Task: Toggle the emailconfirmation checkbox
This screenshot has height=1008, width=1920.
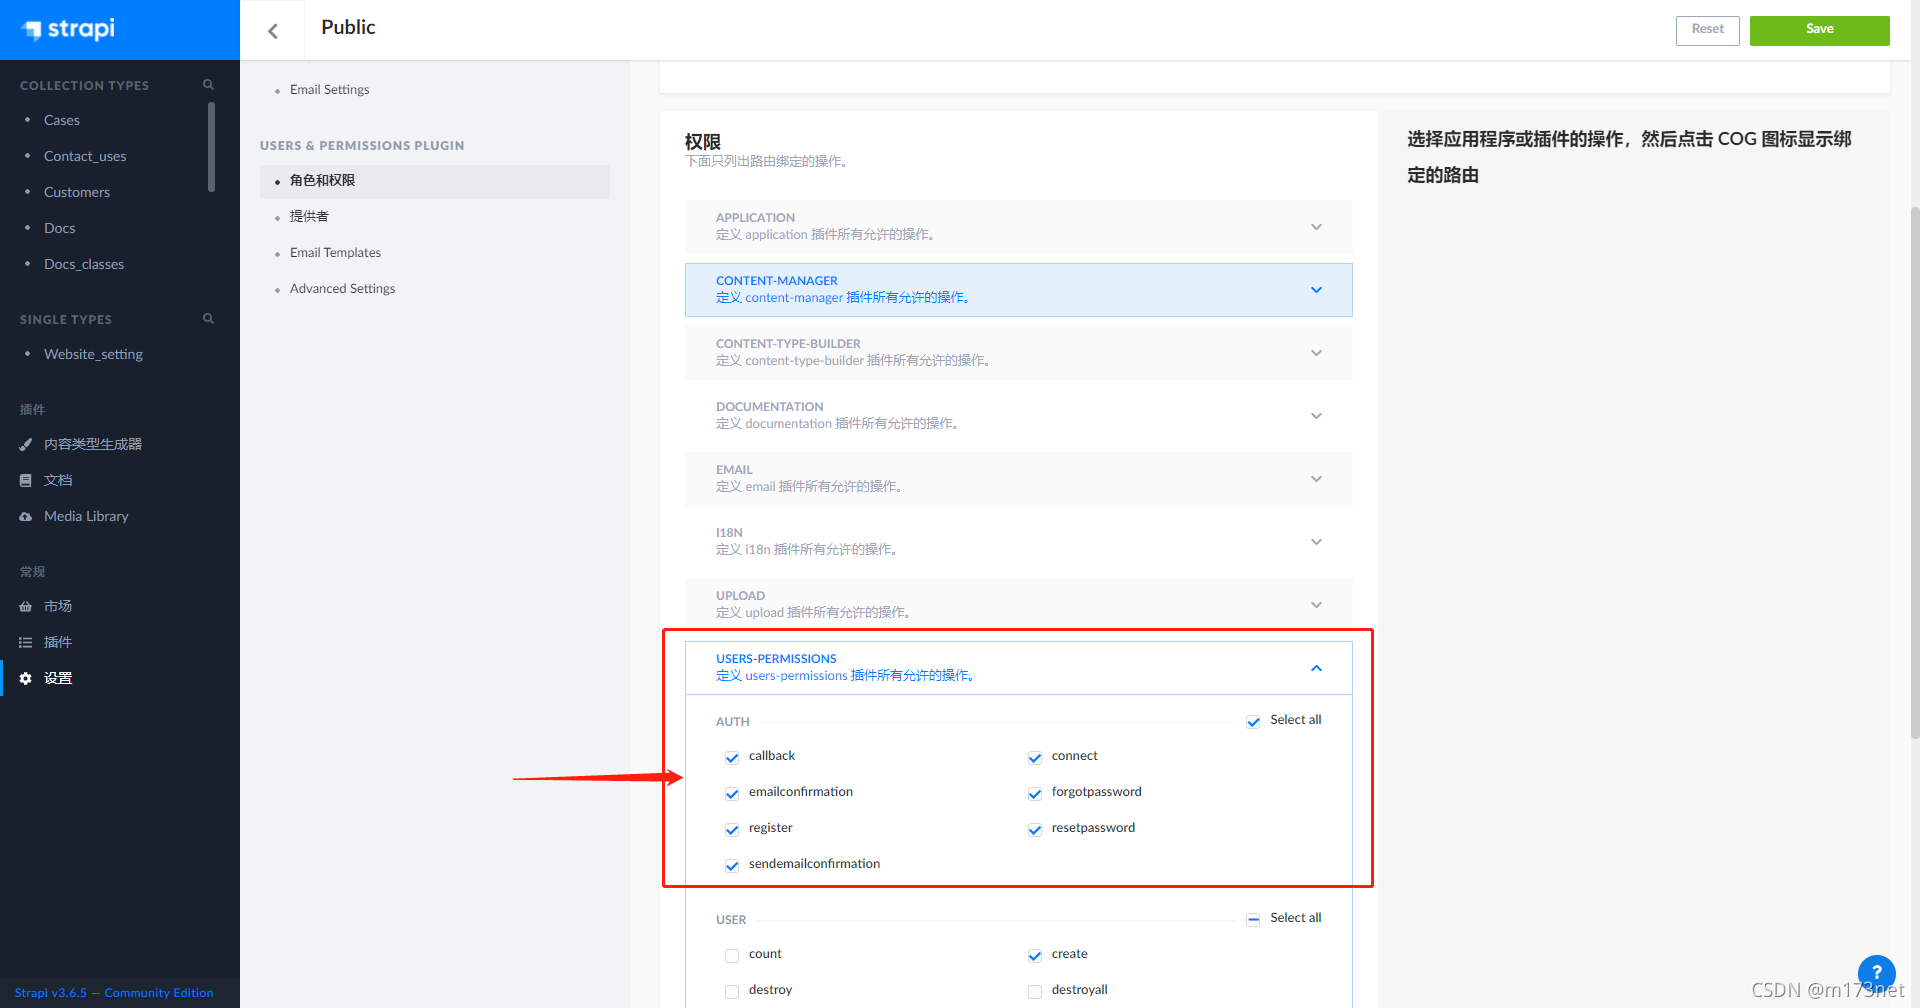Action: (x=732, y=793)
